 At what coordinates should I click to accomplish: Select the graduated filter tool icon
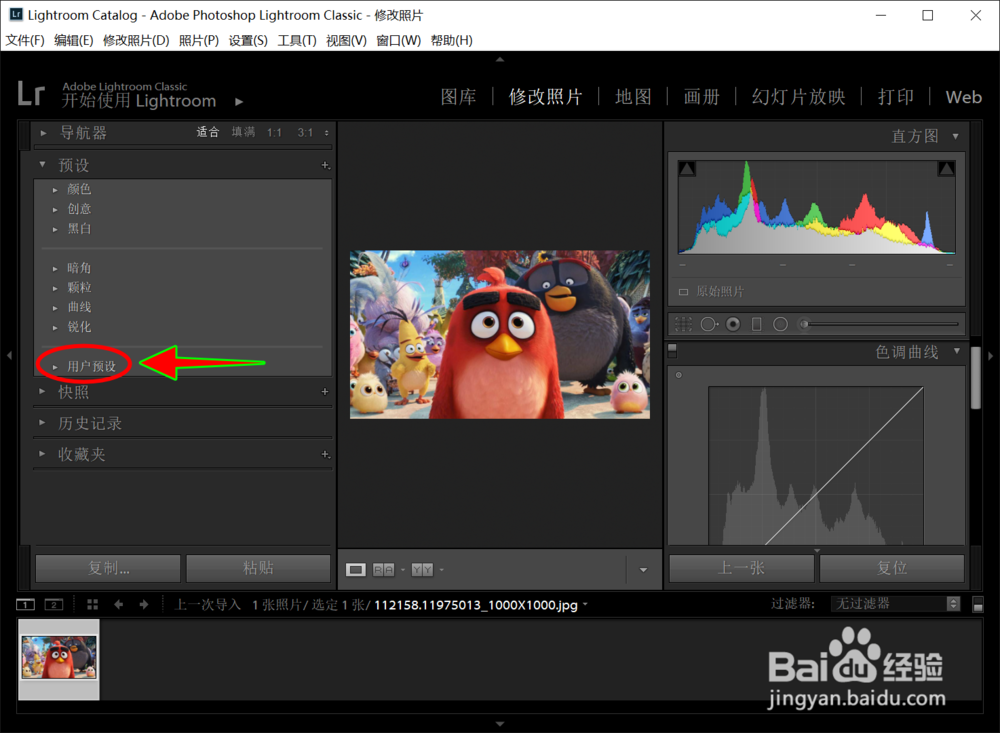pyautogui.click(x=756, y=324)
